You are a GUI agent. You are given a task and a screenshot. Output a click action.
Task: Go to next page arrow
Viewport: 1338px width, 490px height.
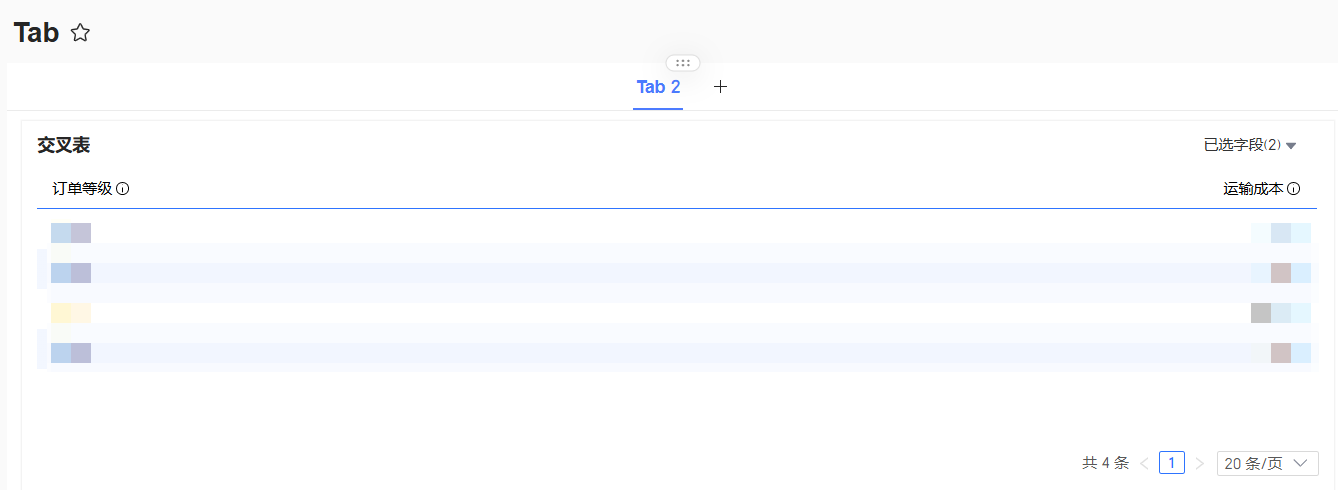pos(1199,463)
